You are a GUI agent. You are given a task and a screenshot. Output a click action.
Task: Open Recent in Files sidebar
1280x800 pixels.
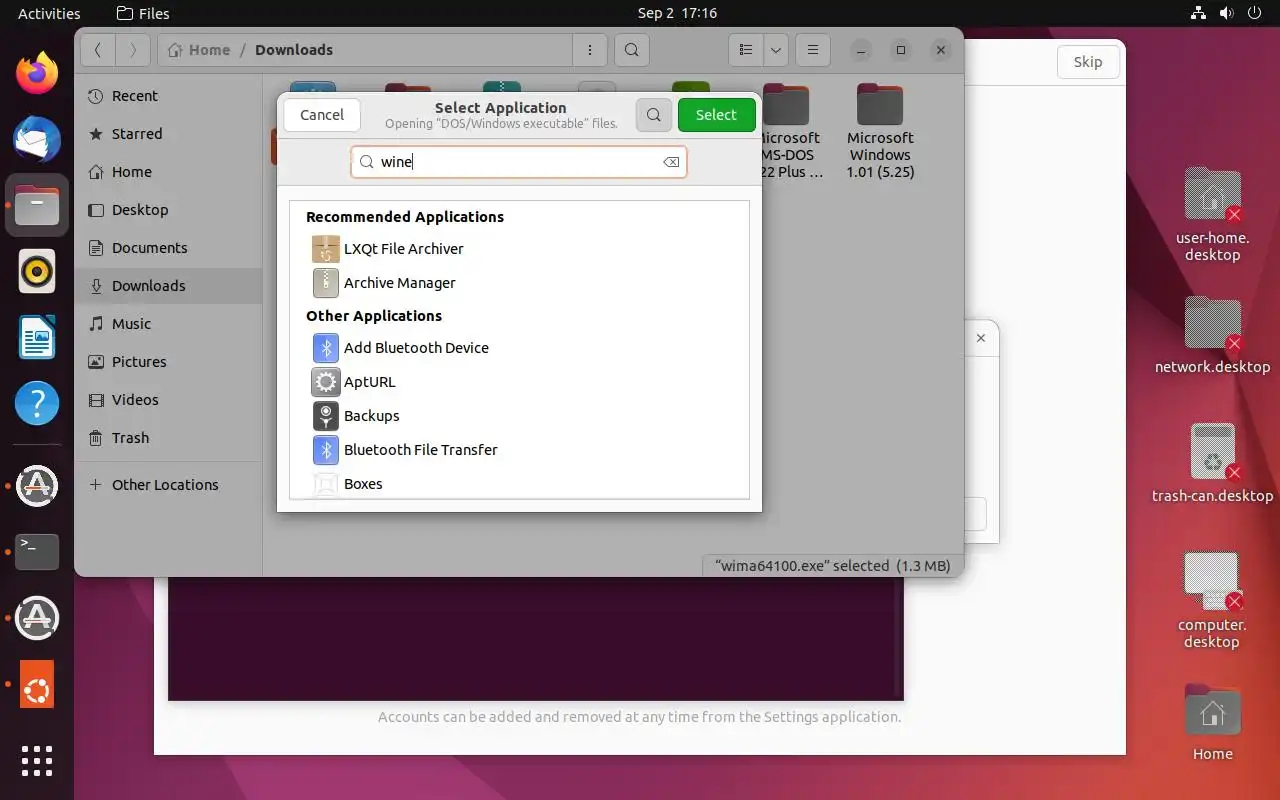168,96
